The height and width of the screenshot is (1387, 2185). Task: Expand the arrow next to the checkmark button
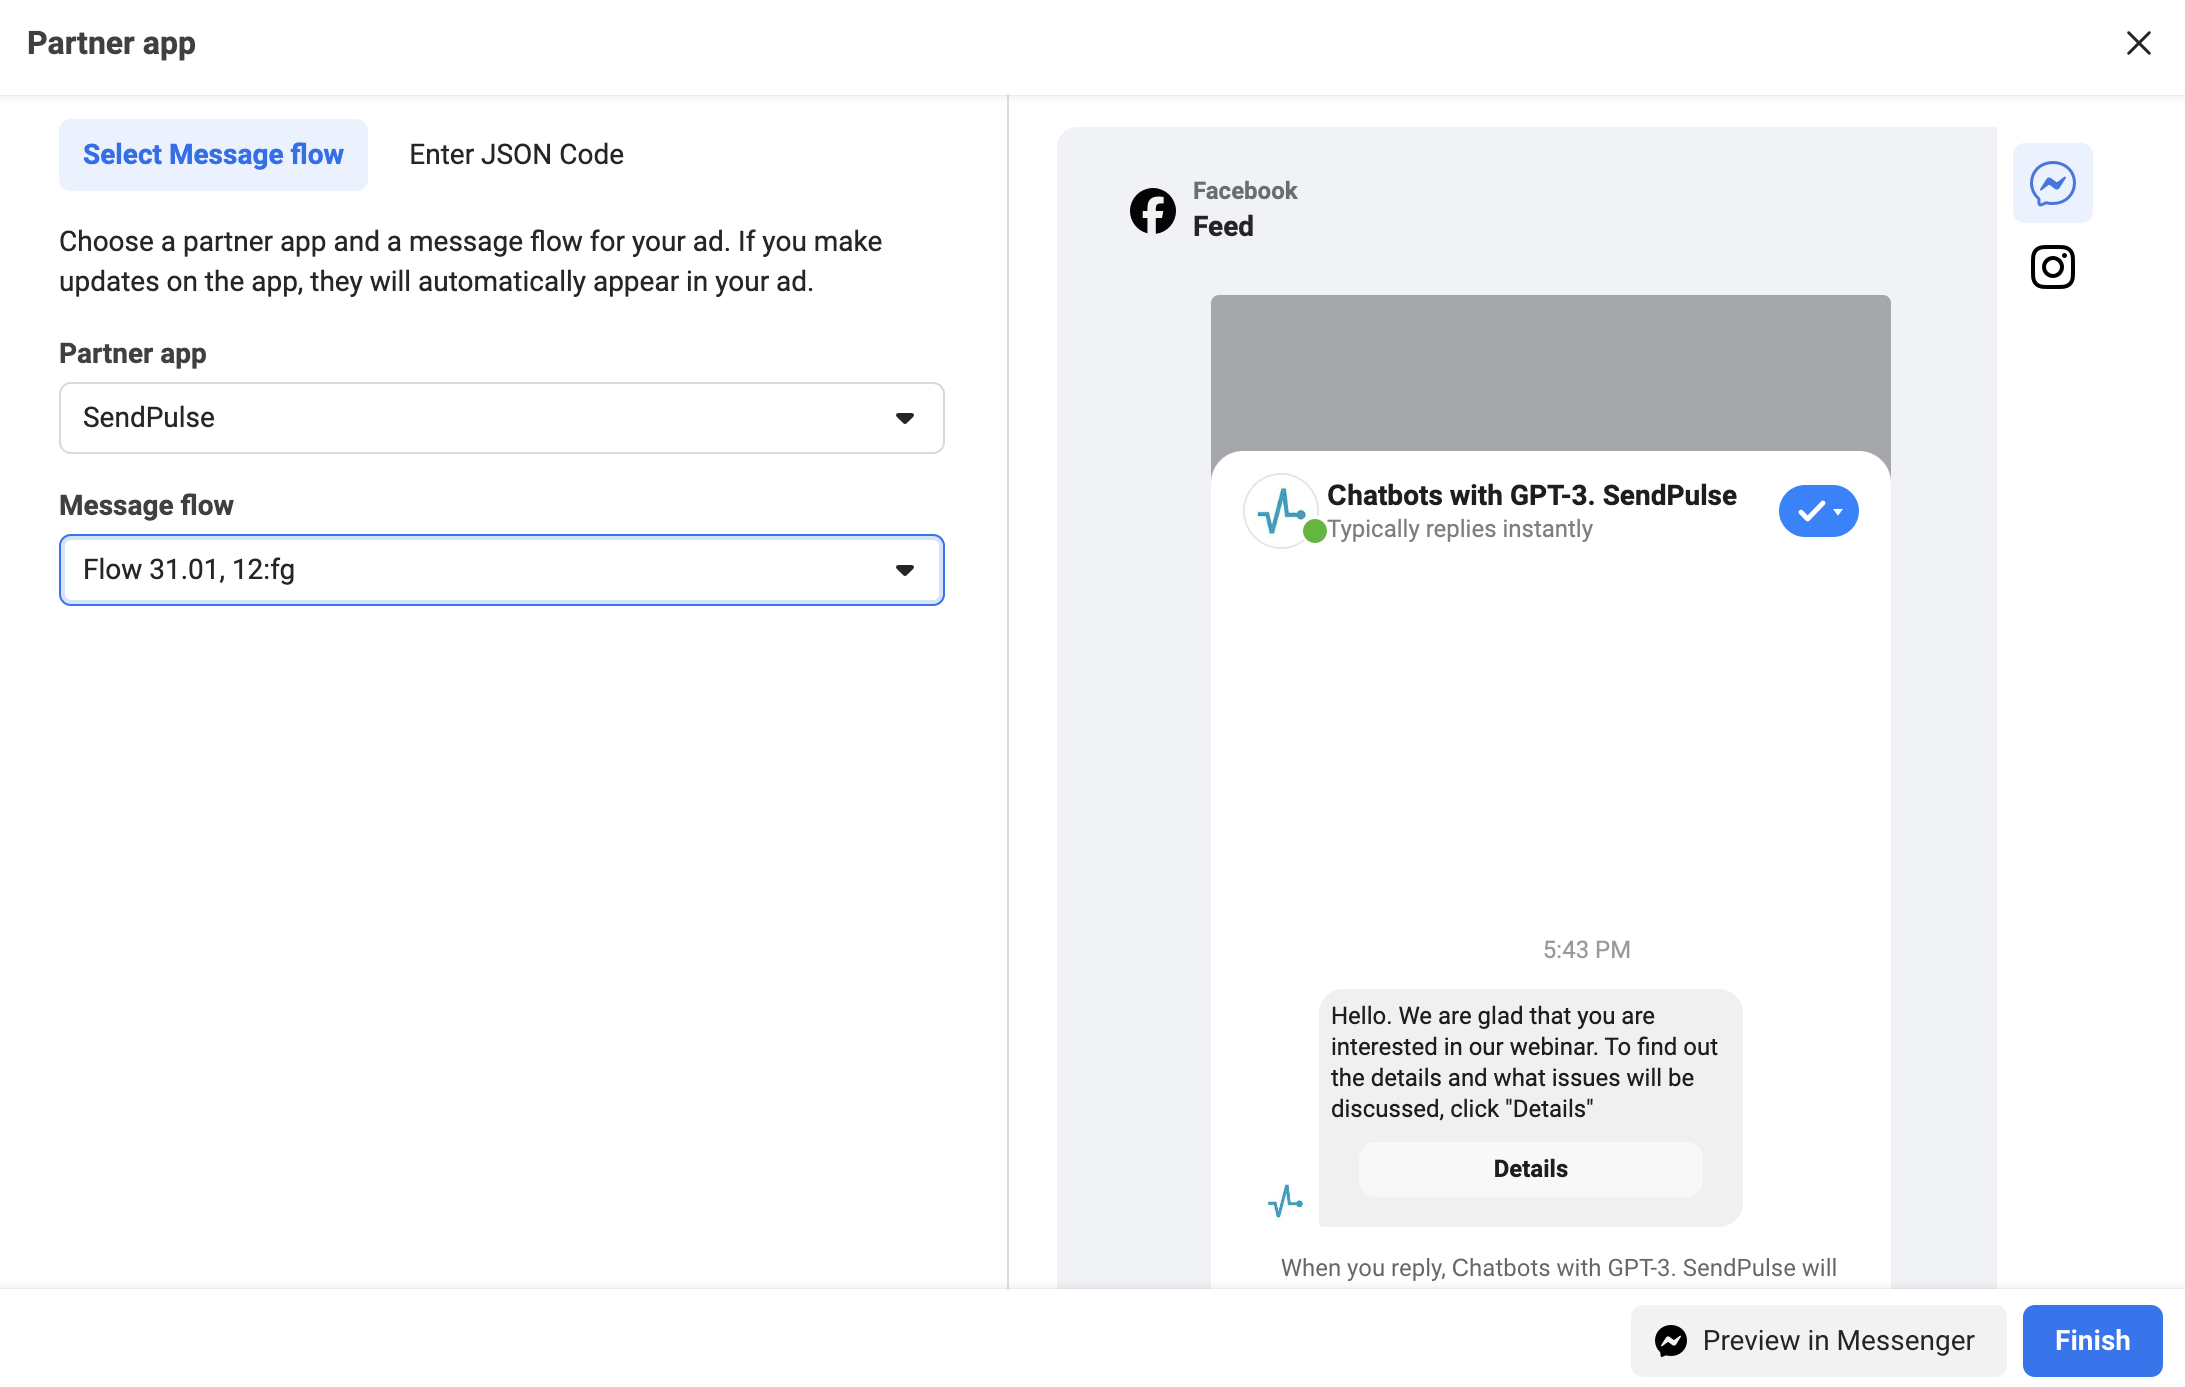(1837, 511)
